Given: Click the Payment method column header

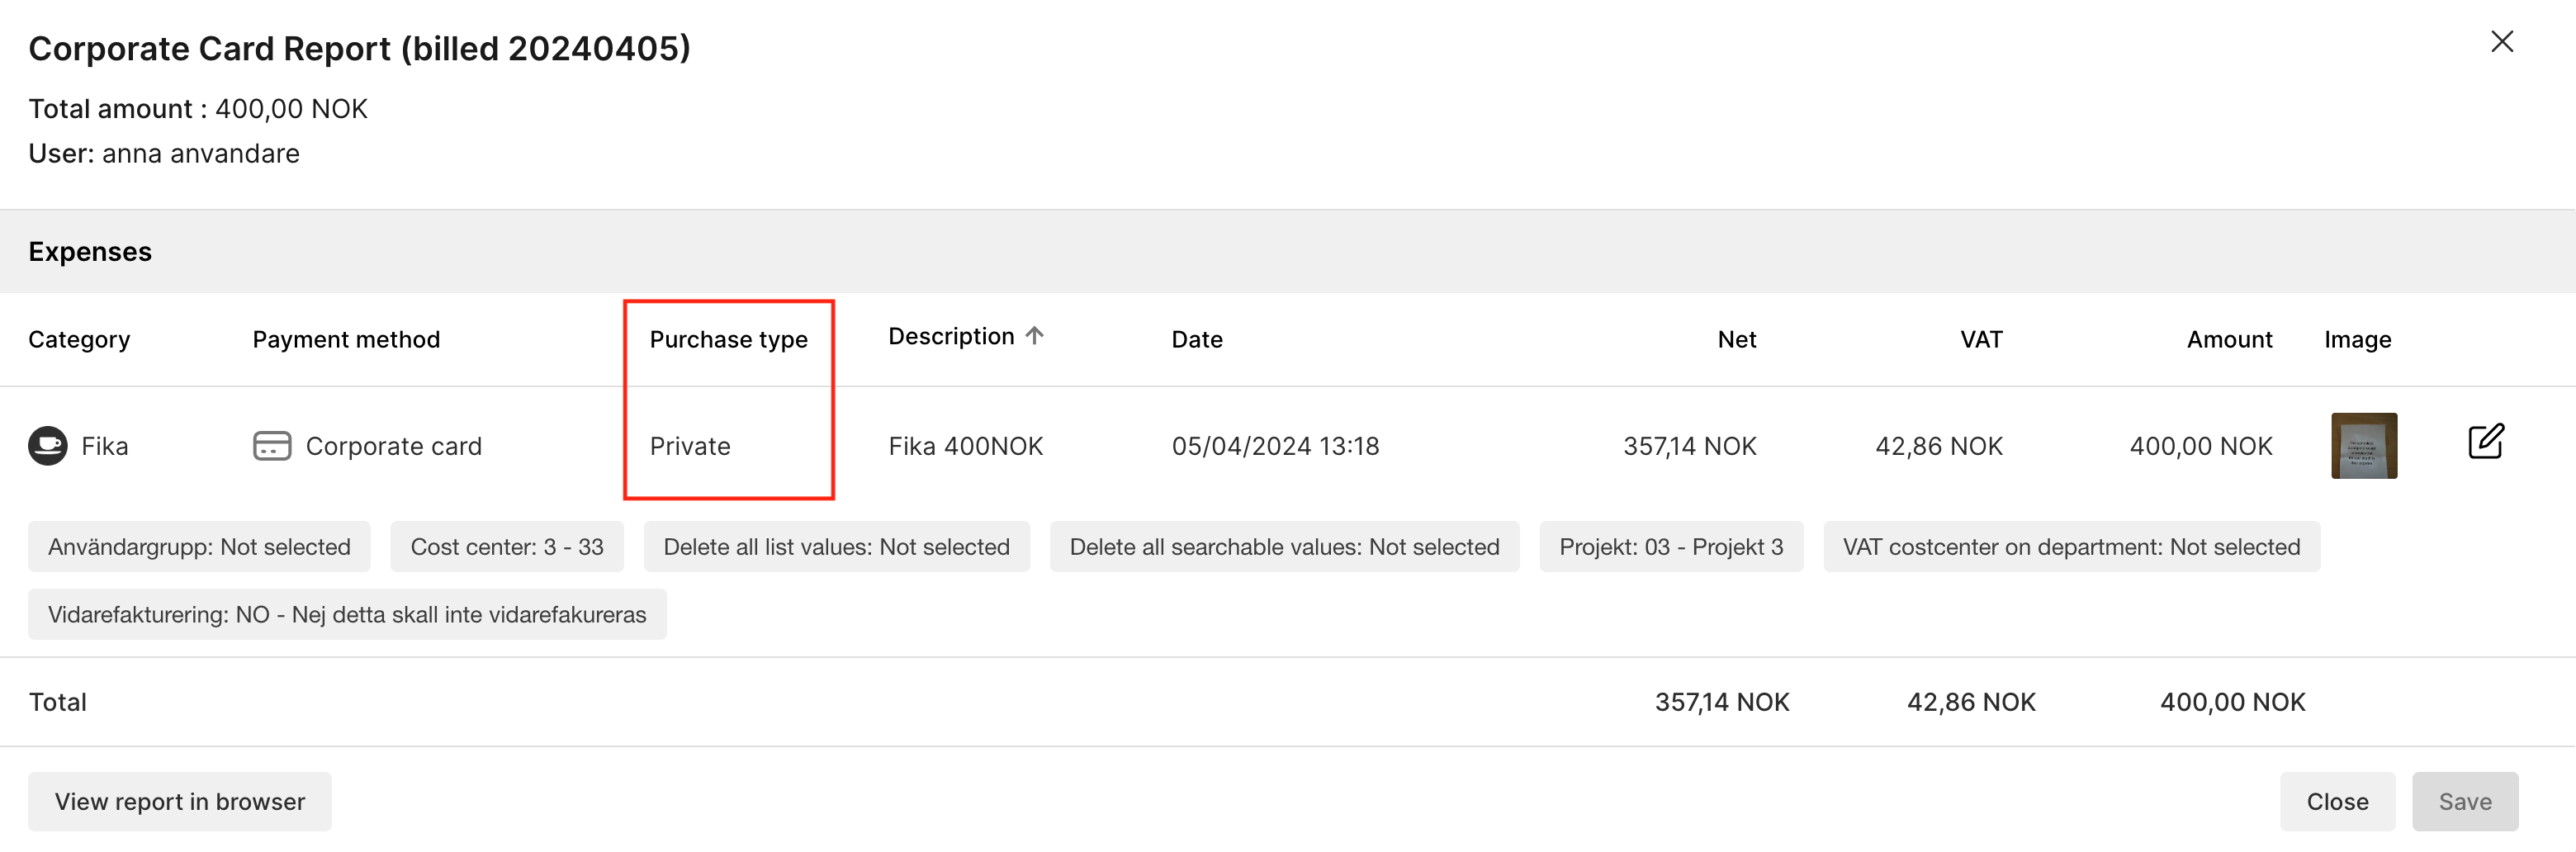Looking at the screenshot, I should coord(346,340).
